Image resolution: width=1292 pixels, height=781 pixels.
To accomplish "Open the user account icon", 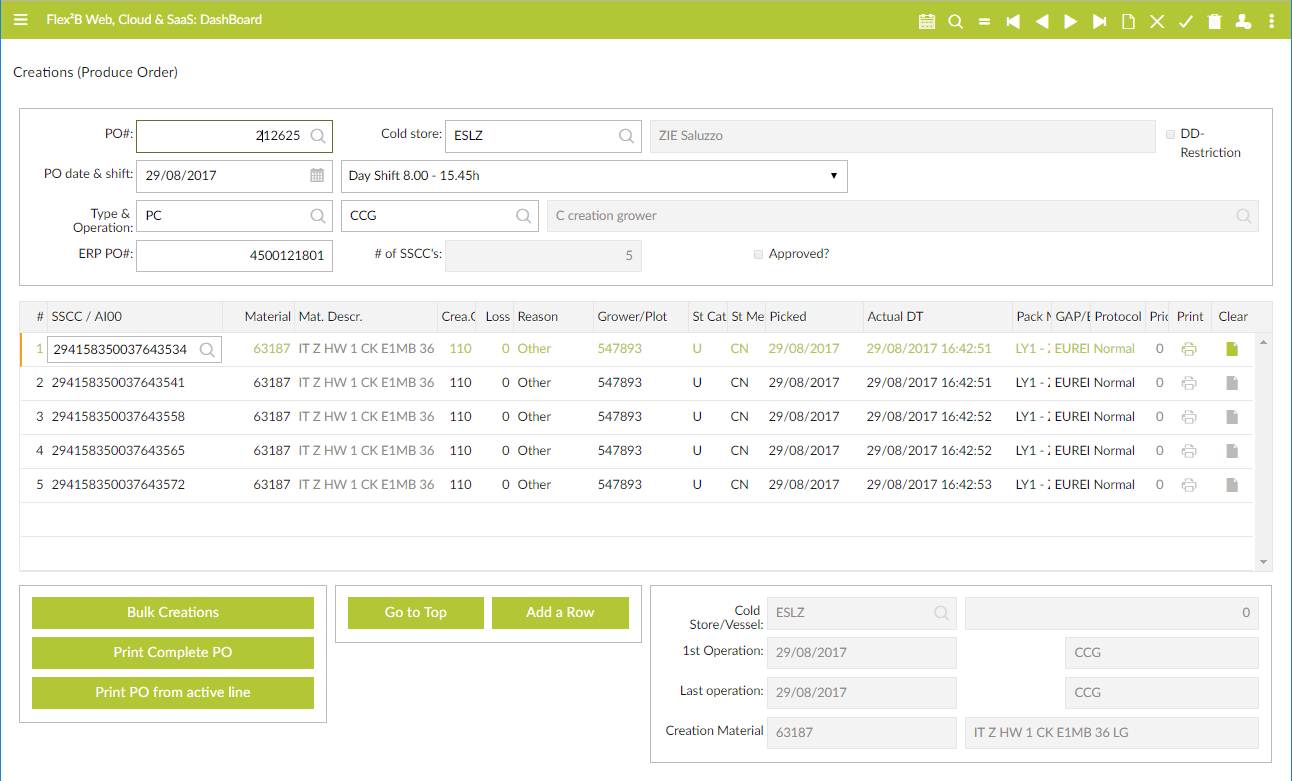I will tap(1243, 21).
